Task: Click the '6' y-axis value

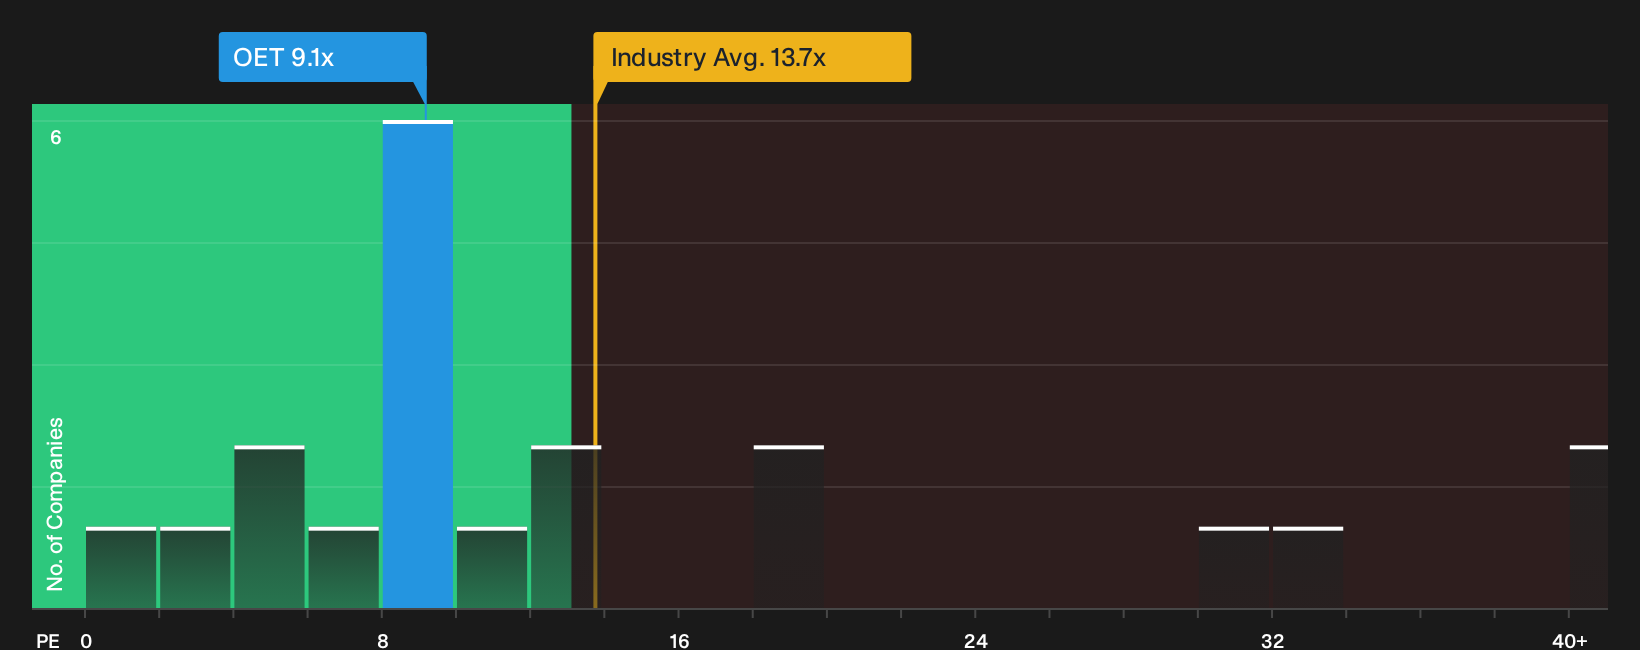Action: click(x=56, y=138)
